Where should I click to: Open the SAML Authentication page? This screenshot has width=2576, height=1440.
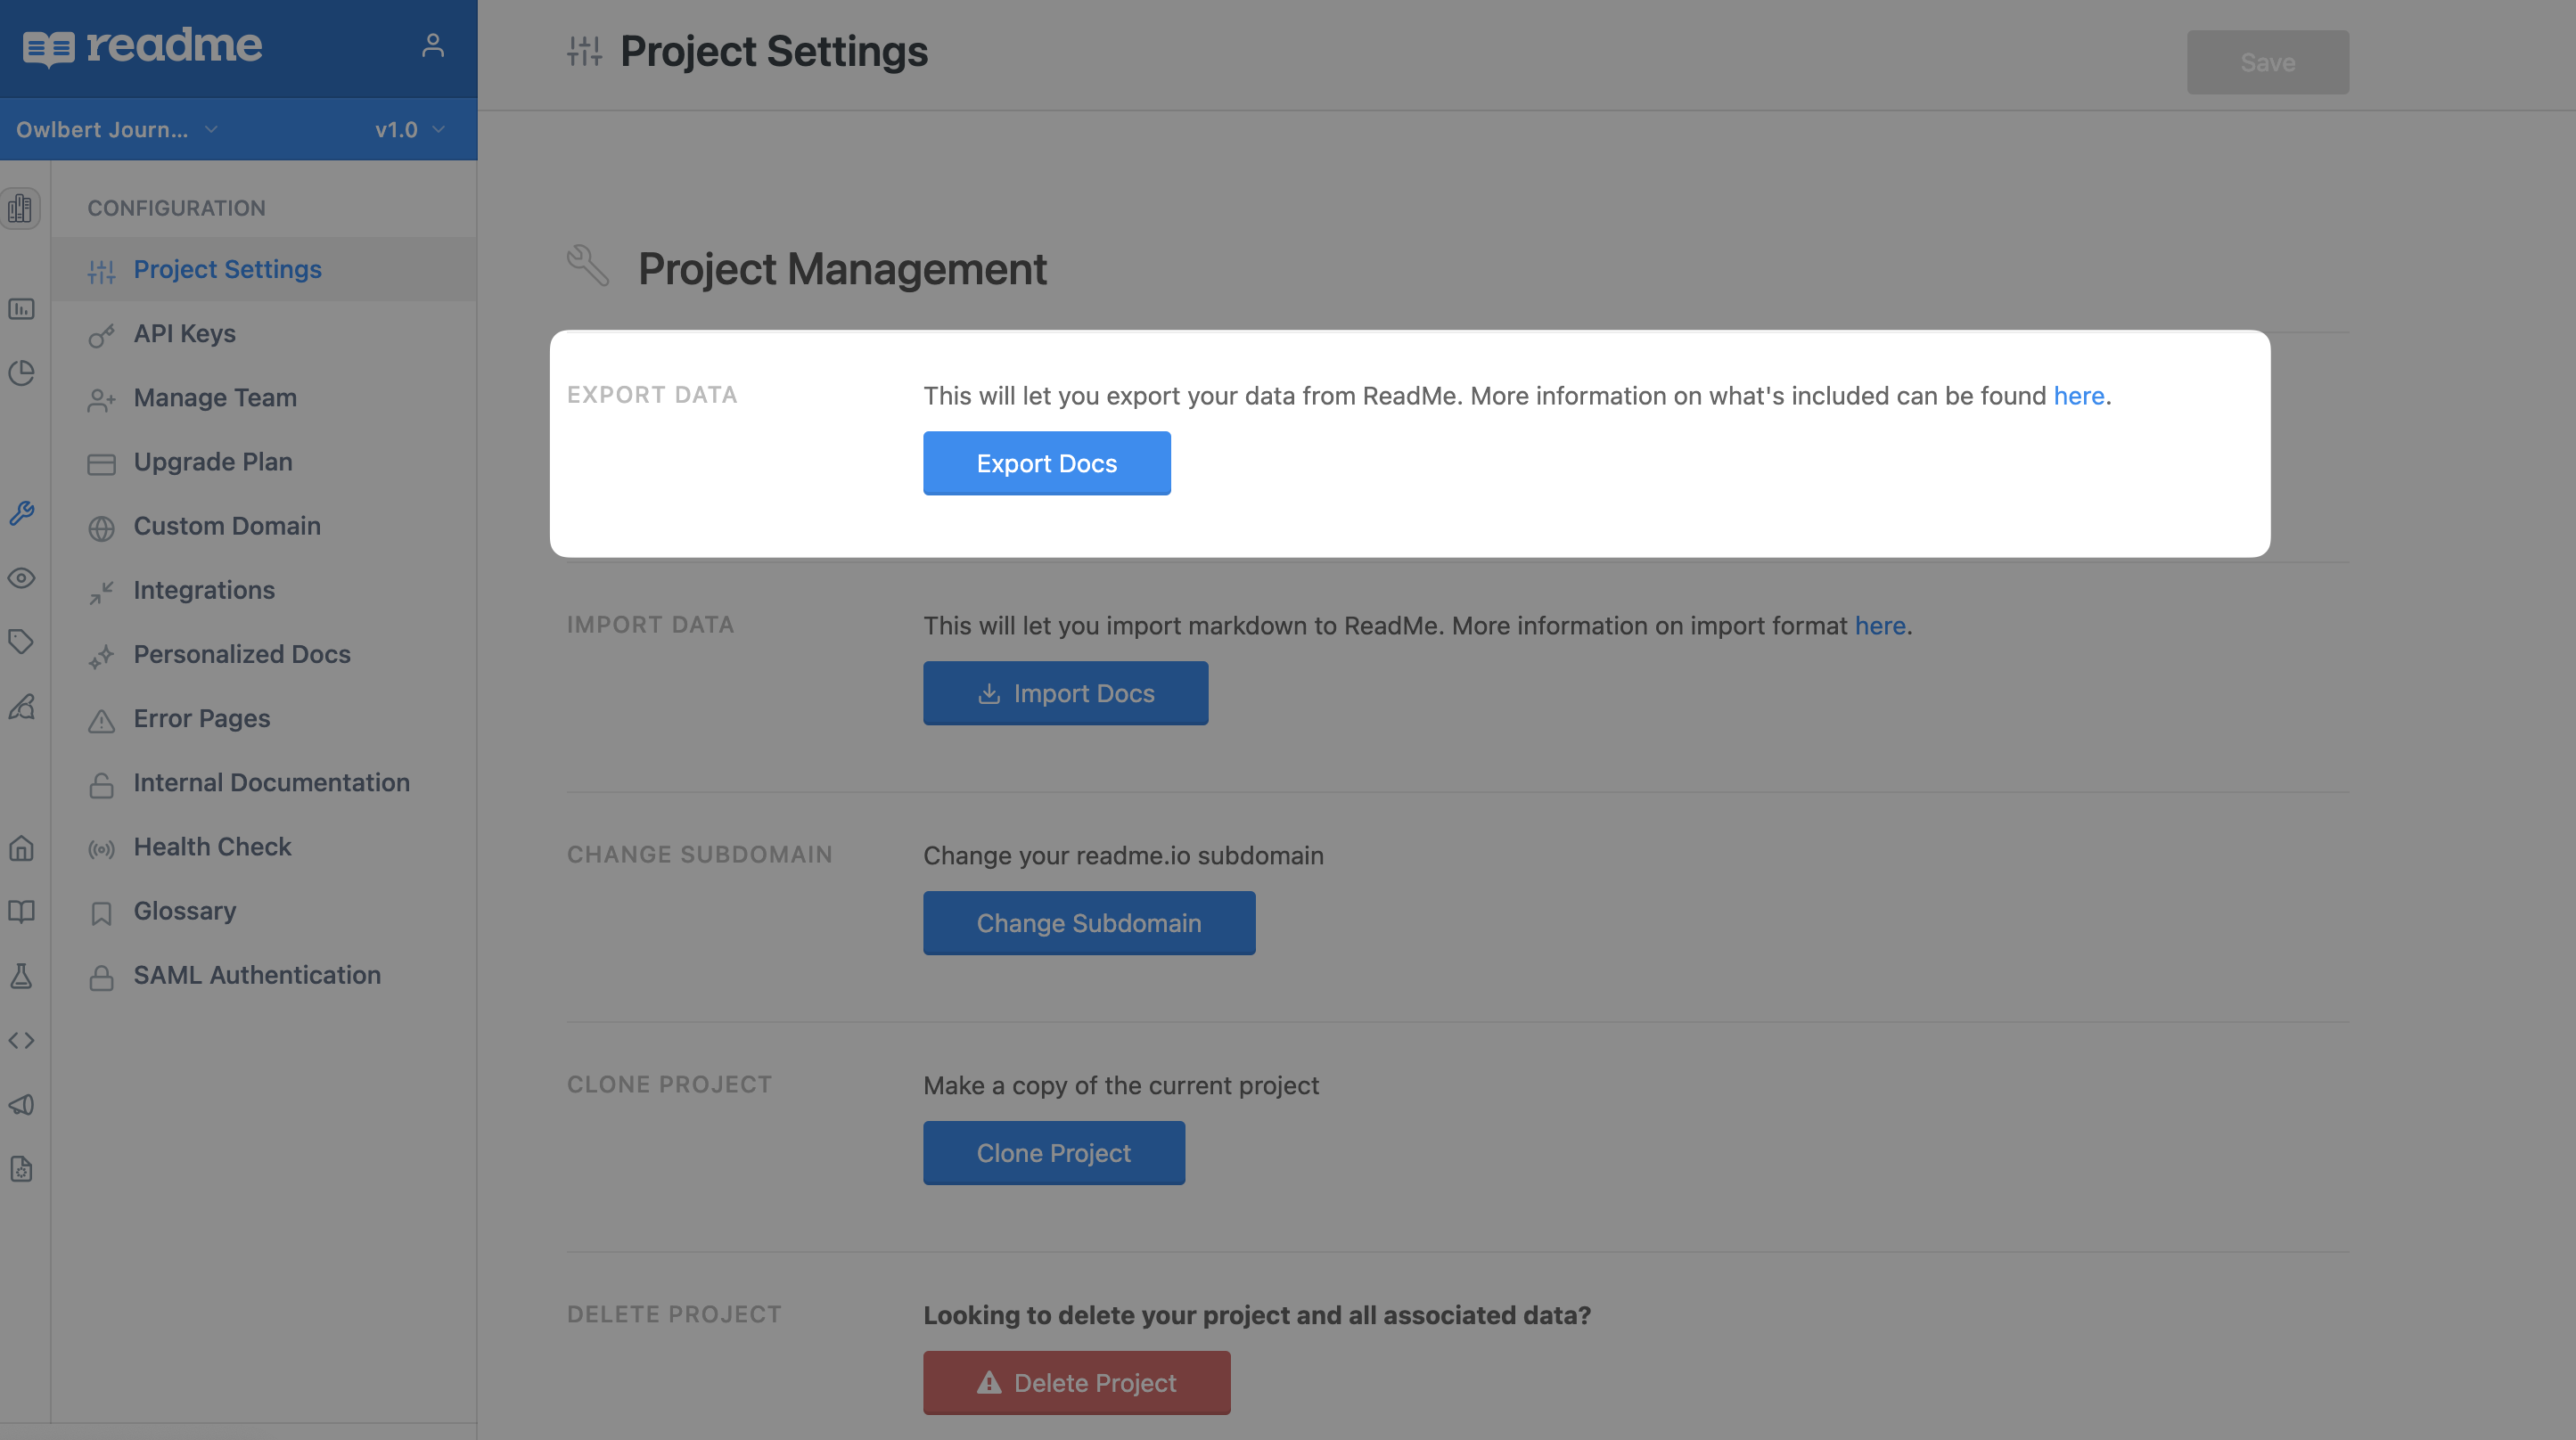(256, 975)
